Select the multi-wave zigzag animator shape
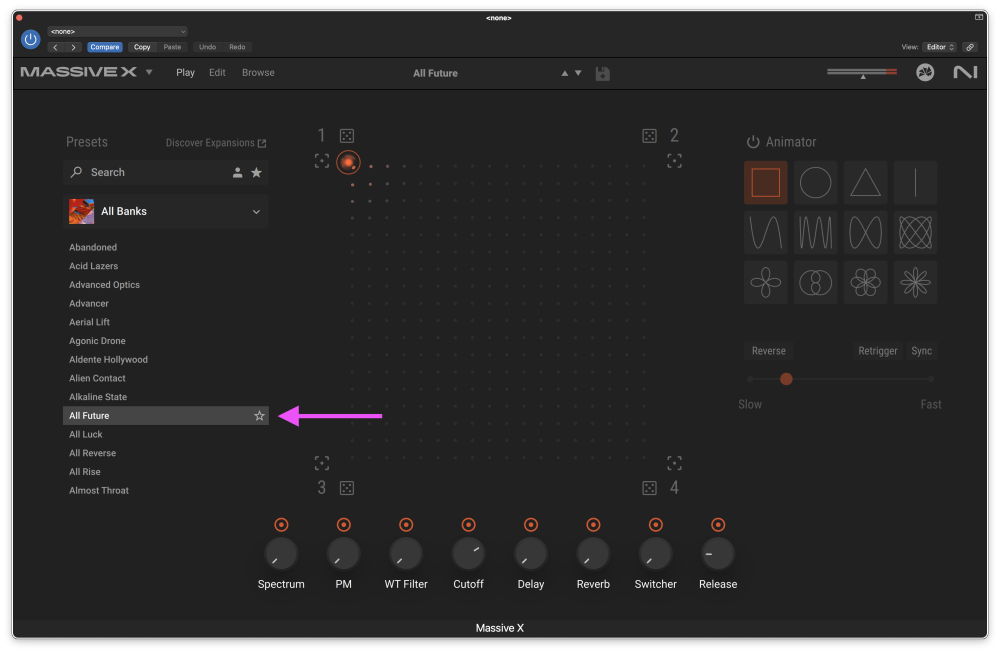 [815, 232]
